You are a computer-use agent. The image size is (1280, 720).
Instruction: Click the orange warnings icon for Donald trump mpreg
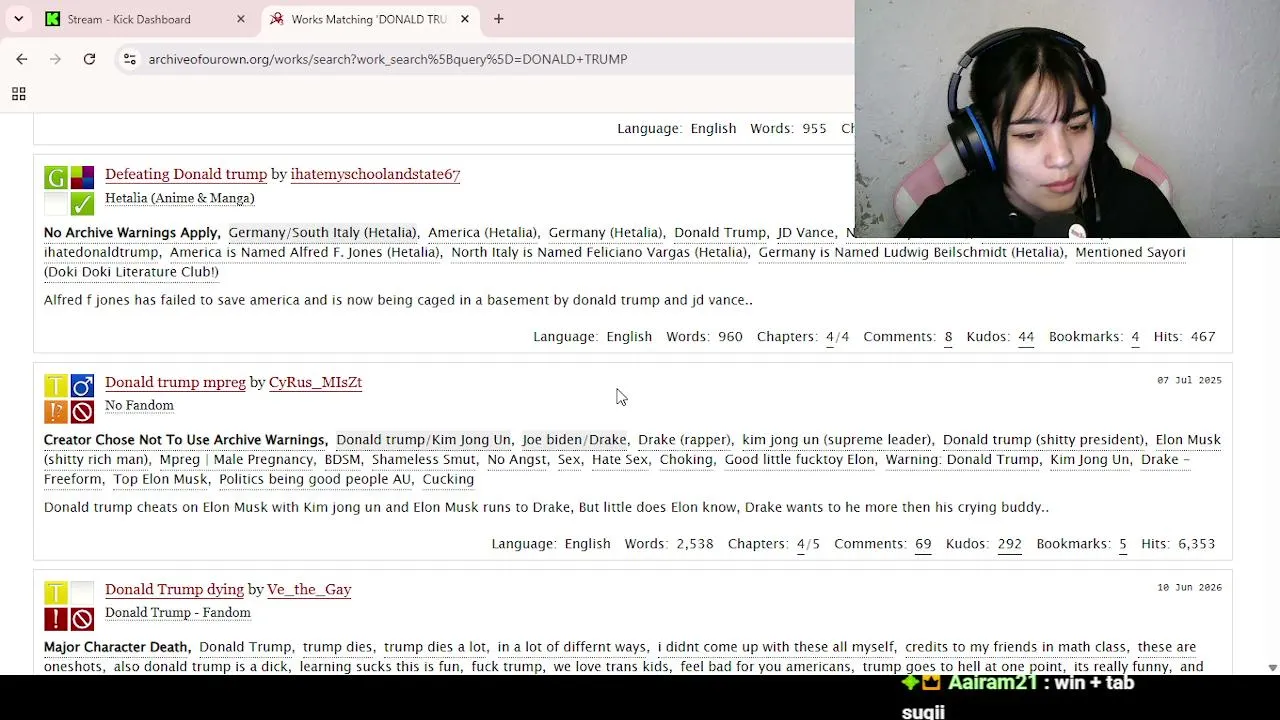point(56,412)
